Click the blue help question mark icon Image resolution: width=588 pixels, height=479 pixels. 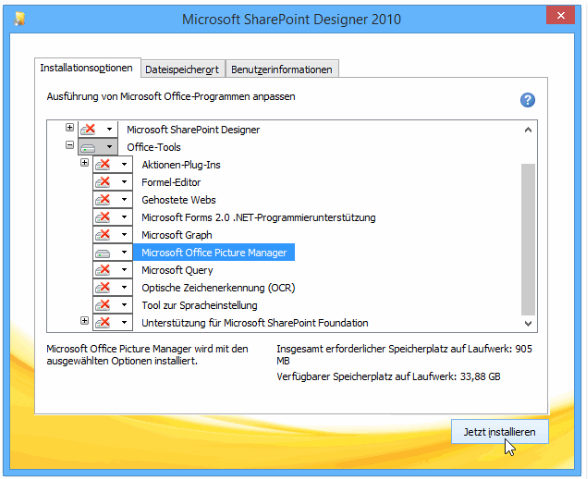point(527,100)
